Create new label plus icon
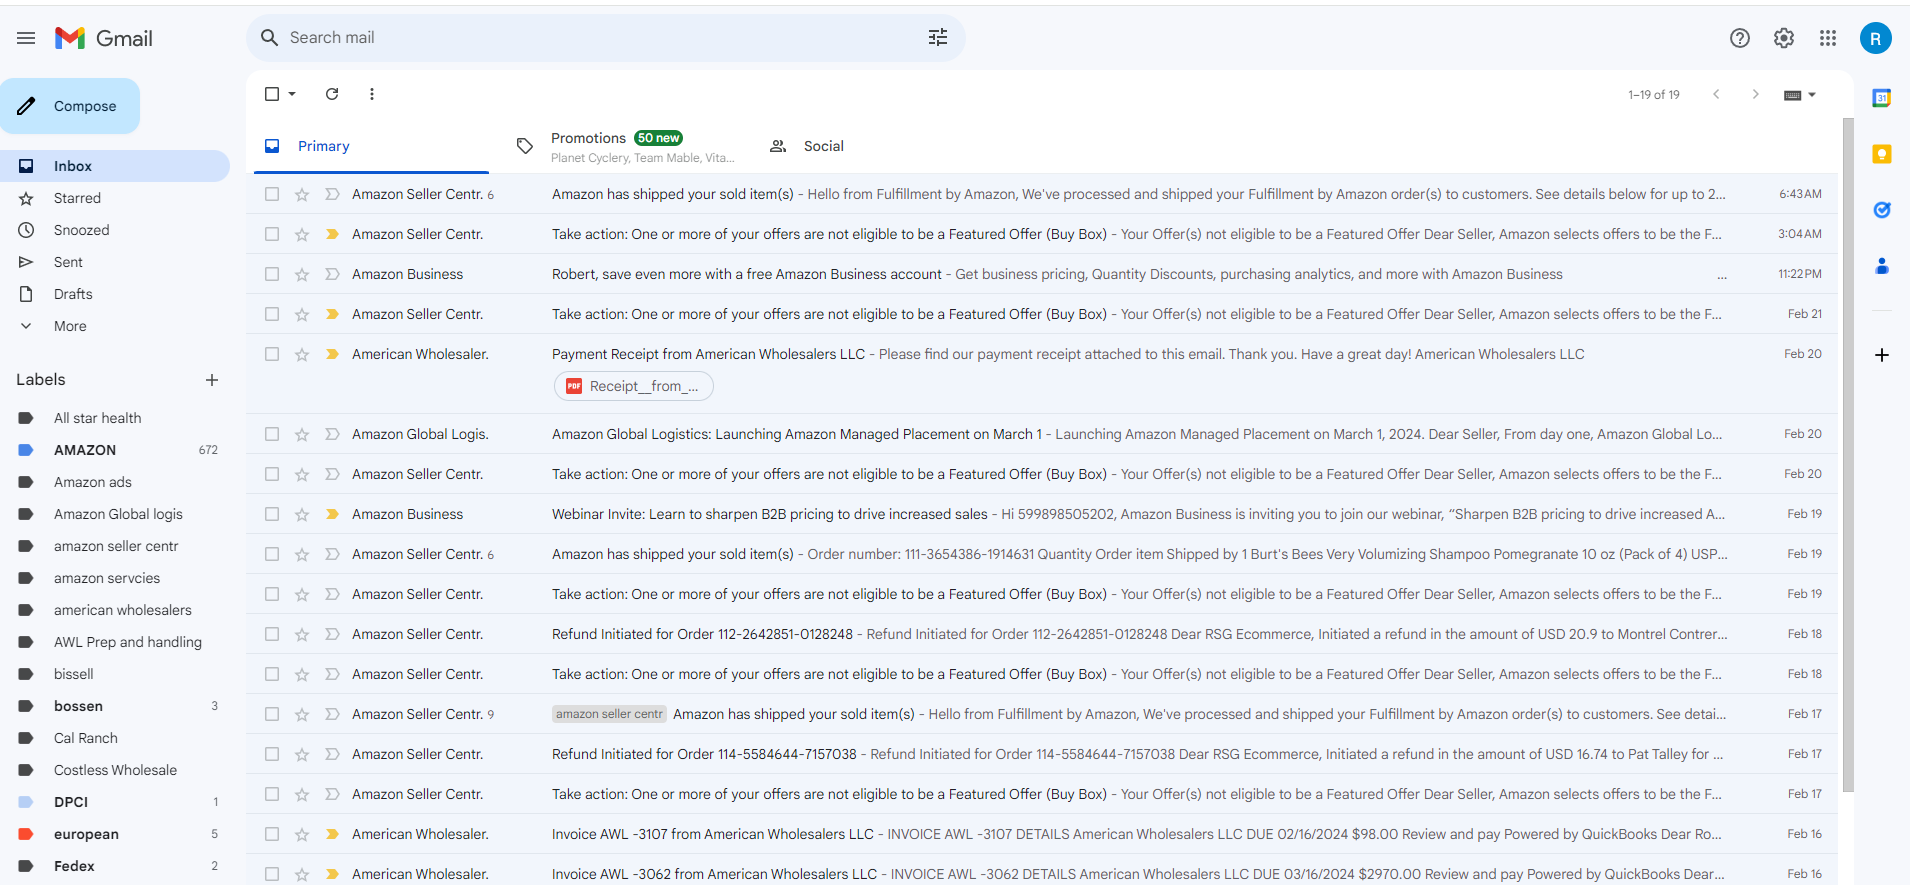 tap(212, 380)
